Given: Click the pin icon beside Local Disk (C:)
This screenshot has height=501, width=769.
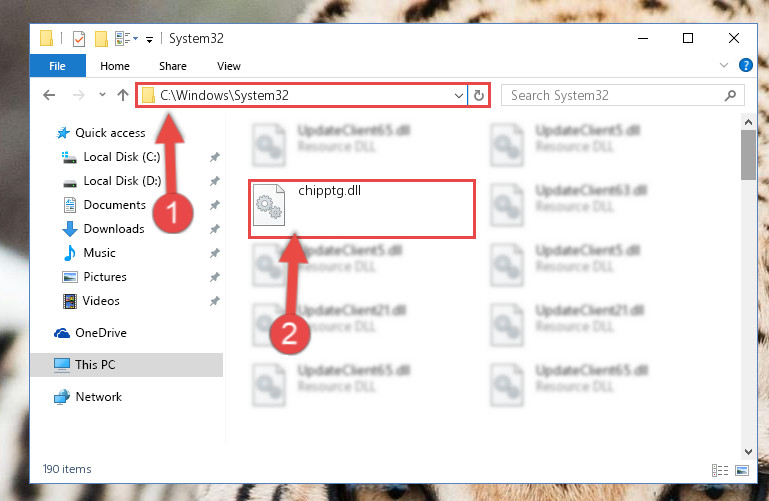Looking at the screenshot, I should click(214, 157).
